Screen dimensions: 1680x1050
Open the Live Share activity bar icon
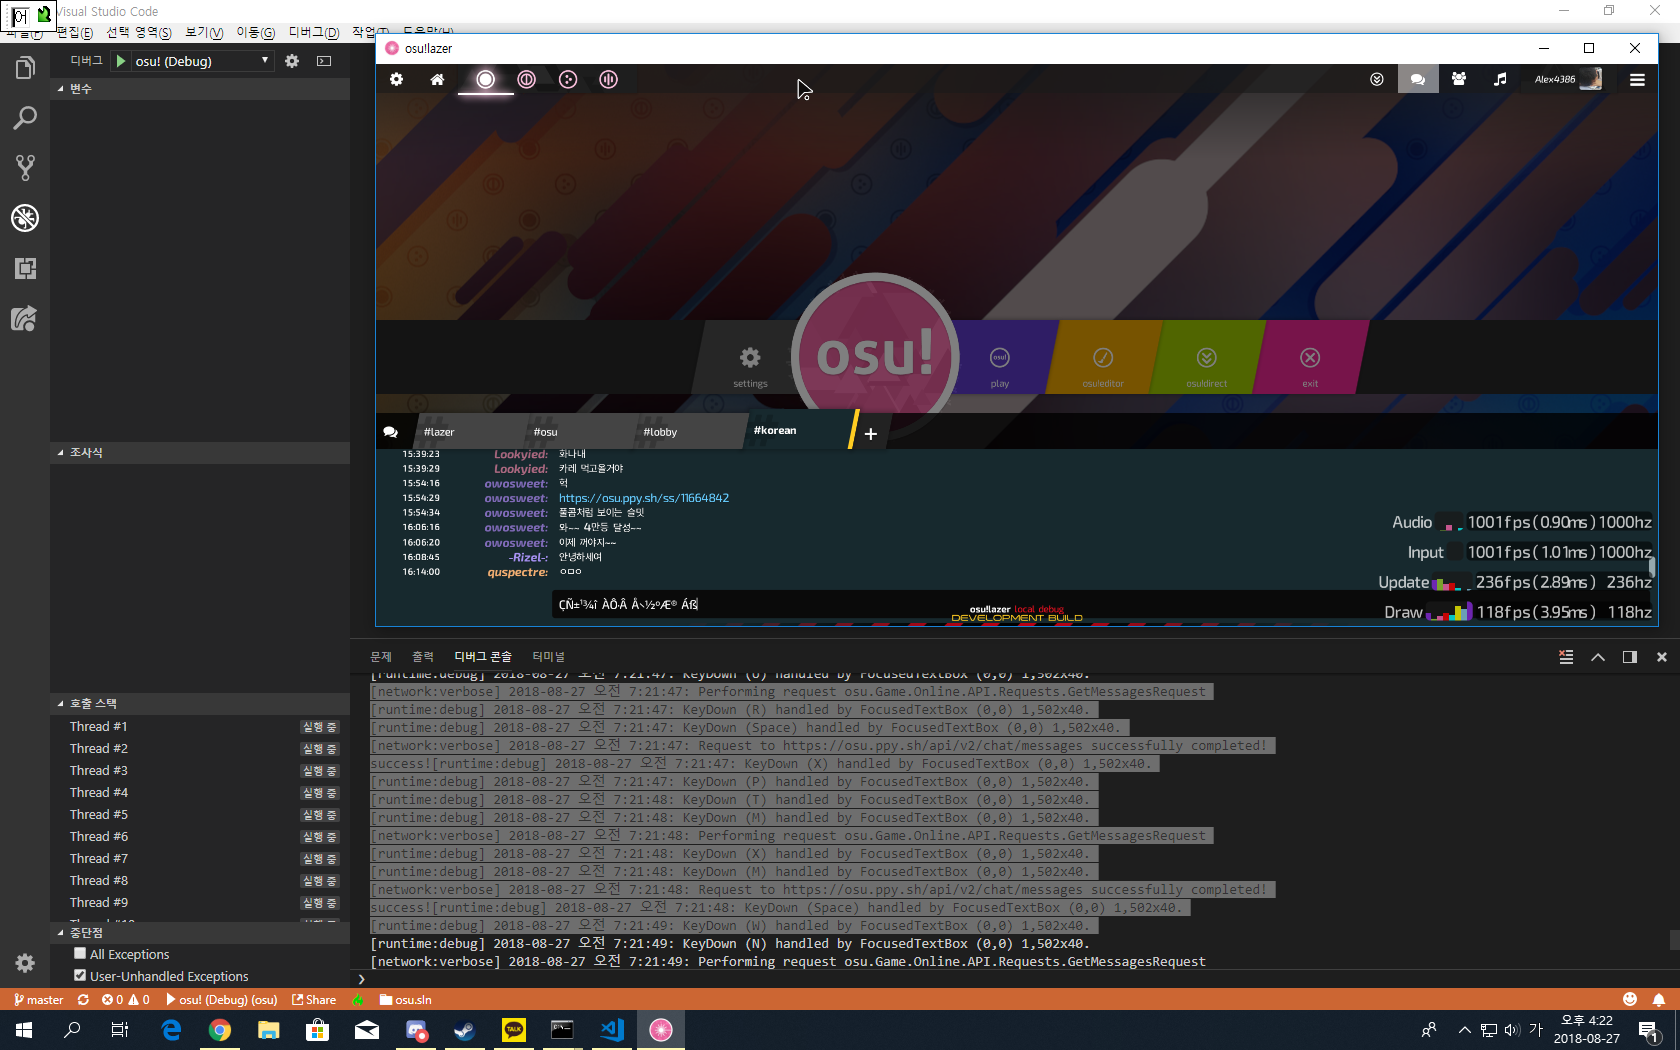(x=25, y=319)
